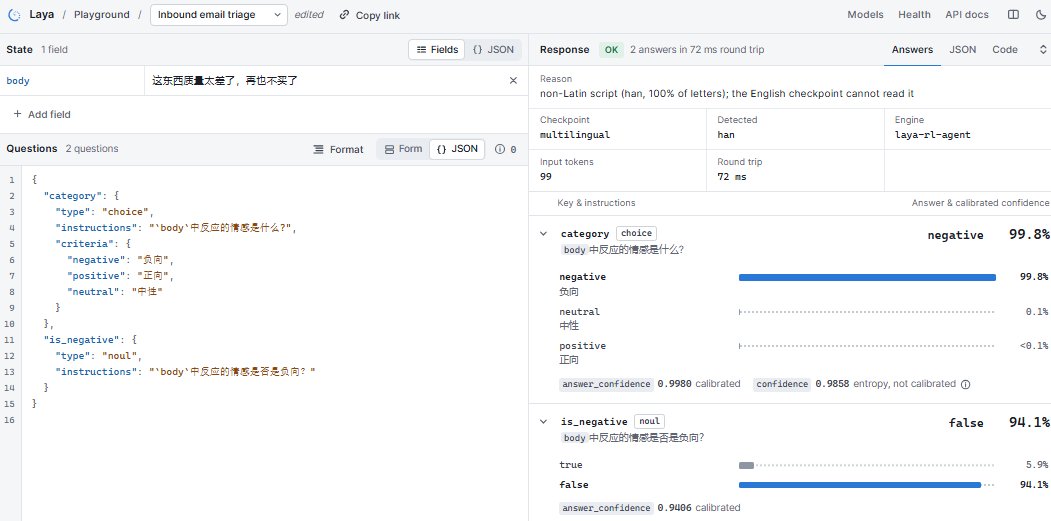Click the Laya logo icon
The width and height of the screenshot is (1051, 521).
[x=13, y=15]
